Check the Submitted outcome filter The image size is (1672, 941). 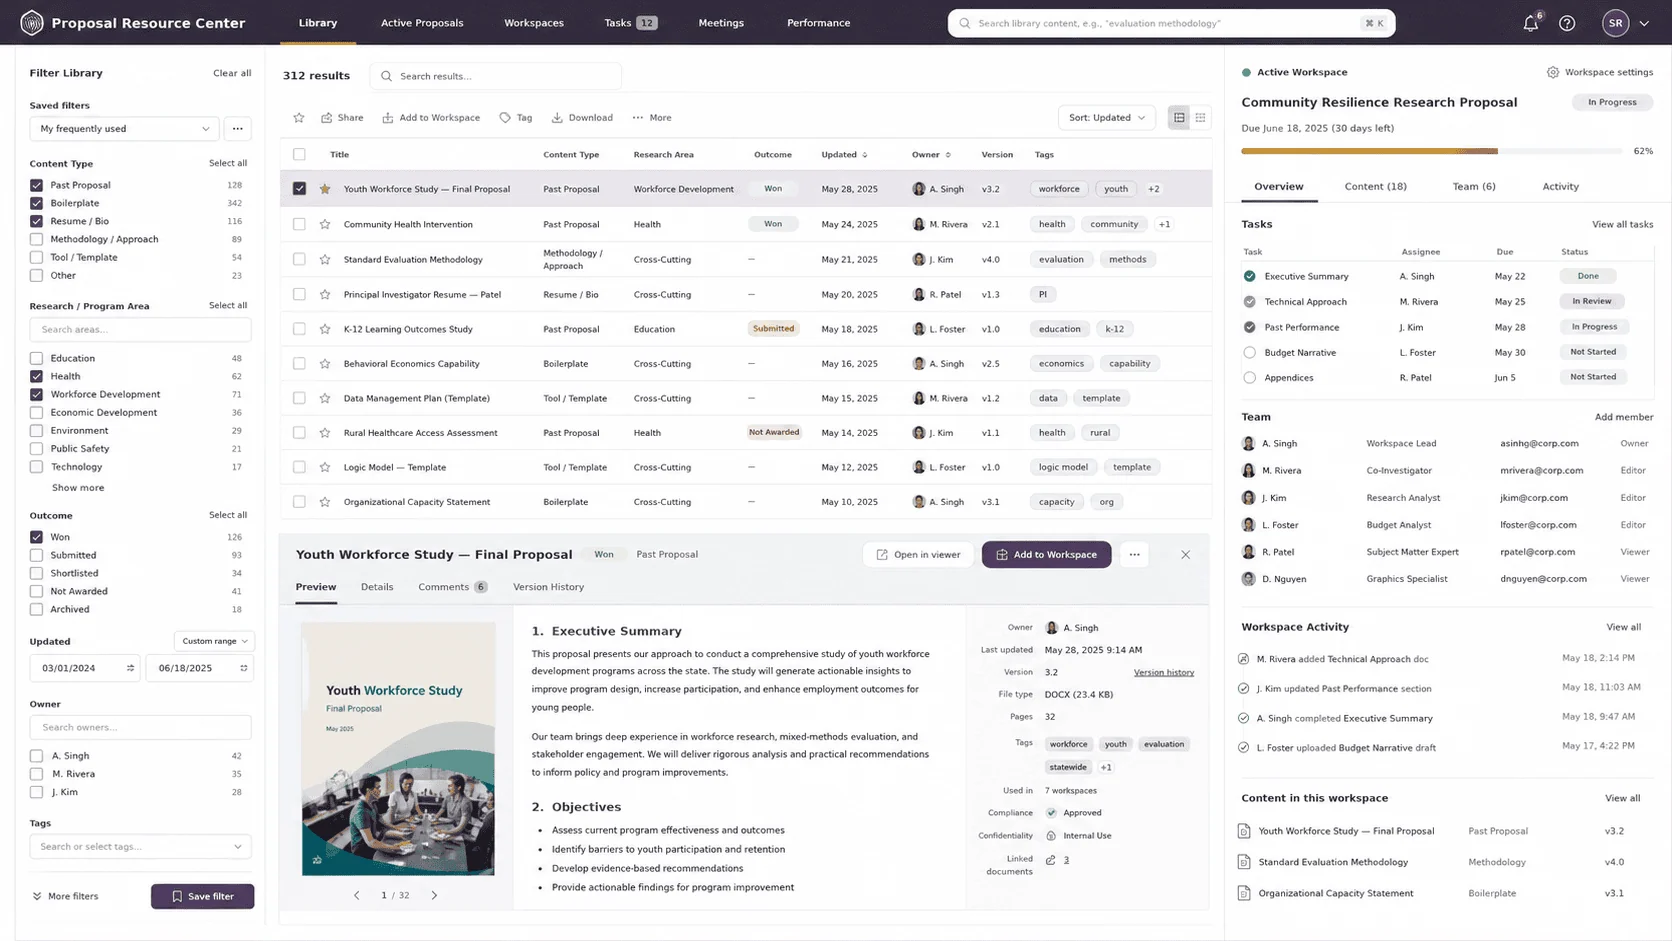(36, 555)
